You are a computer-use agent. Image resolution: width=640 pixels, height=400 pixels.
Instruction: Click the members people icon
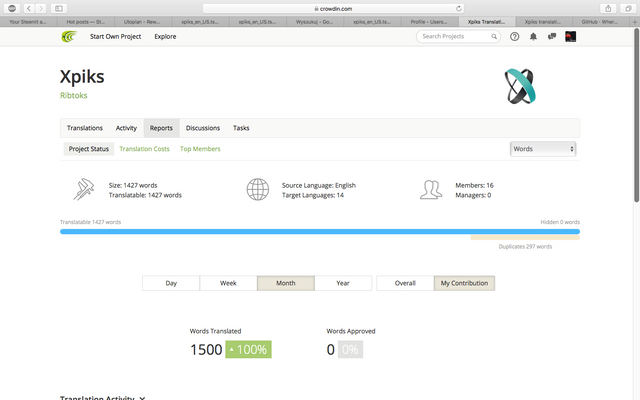(x=431, y=190)
